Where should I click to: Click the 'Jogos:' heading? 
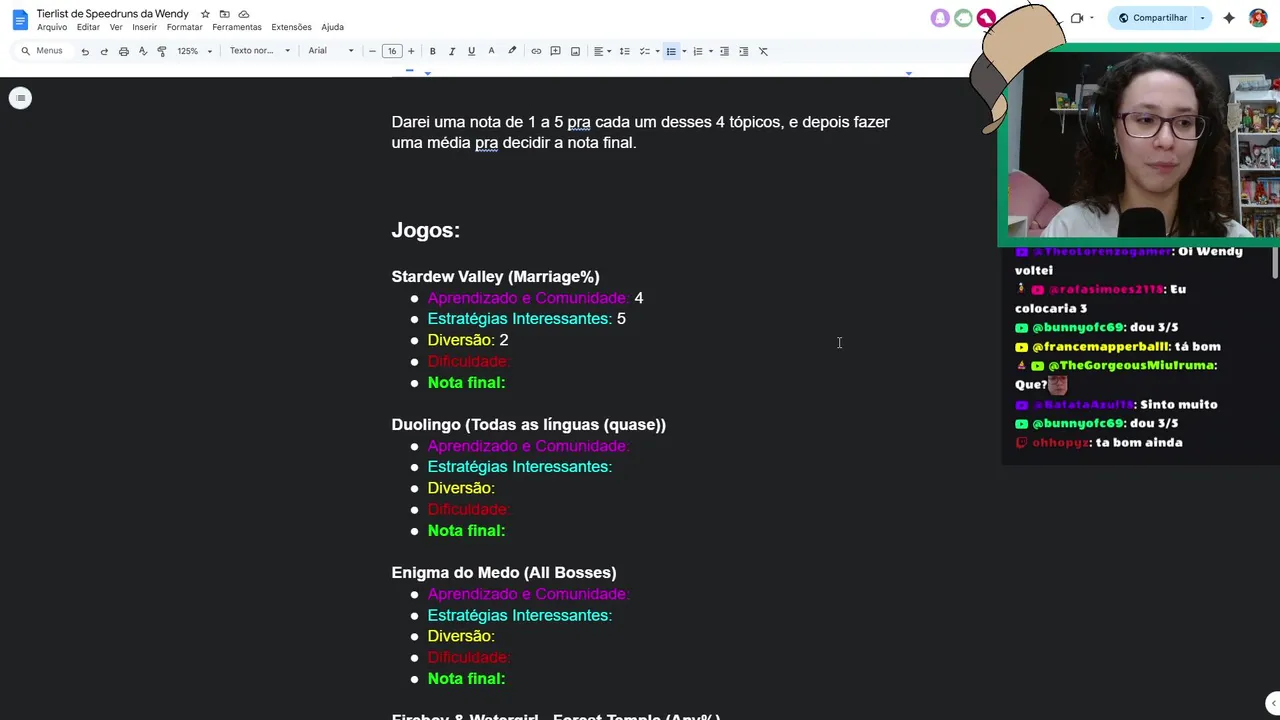tap(425, 230)
